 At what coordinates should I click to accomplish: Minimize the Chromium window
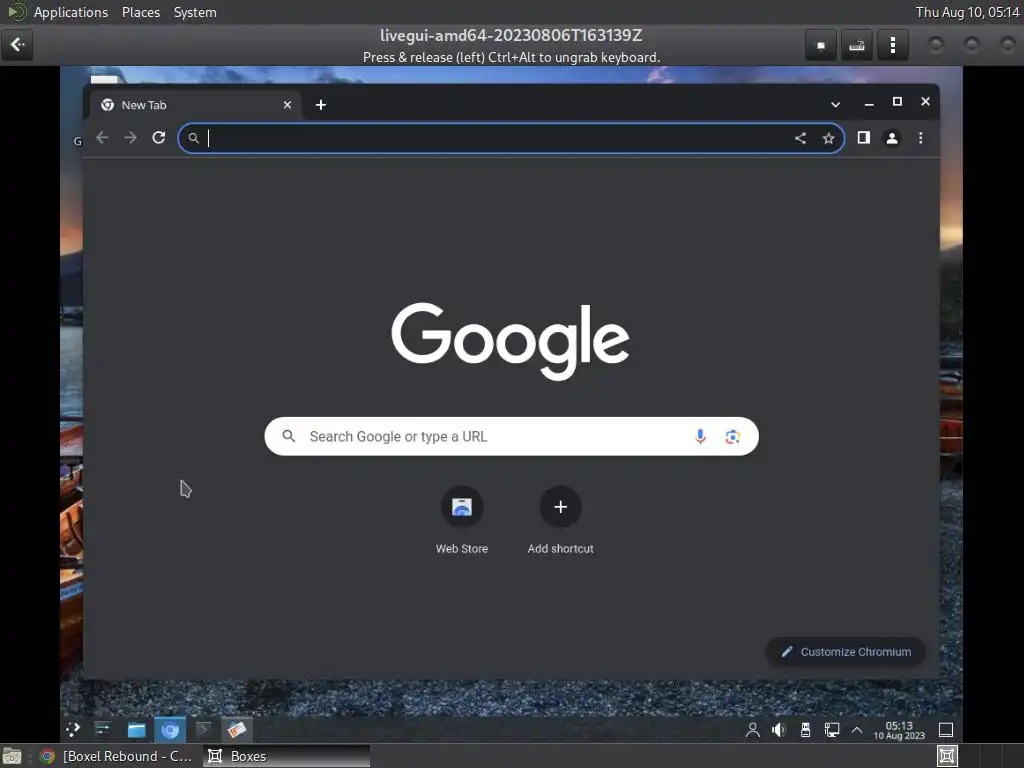point(869,103)
